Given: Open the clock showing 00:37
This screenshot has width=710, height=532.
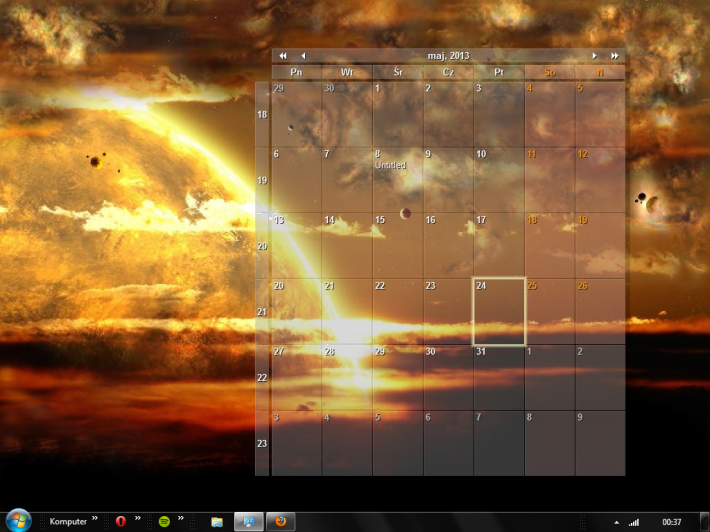Looking at the screenshot, I should [672, 522].
